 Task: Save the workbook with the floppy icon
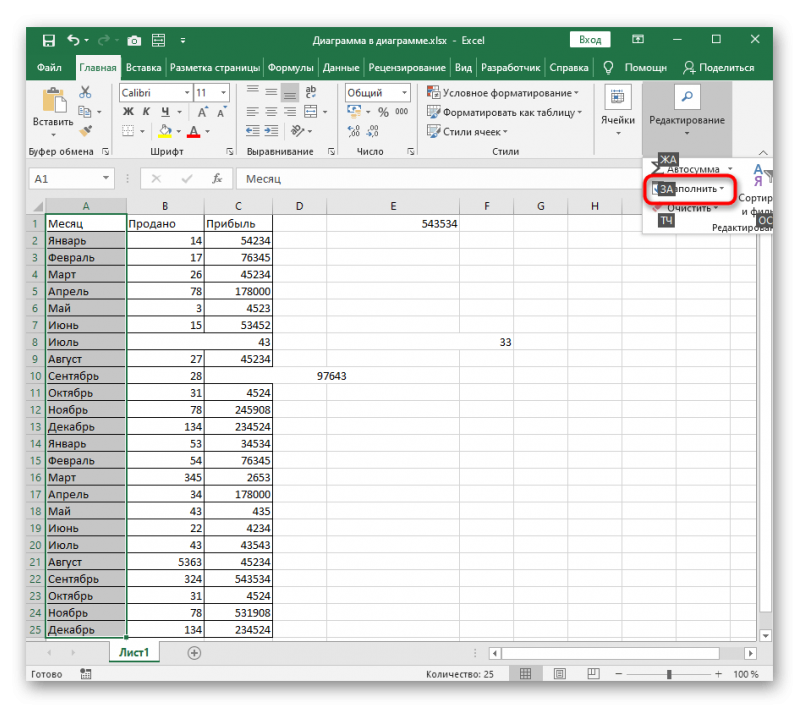tap(48, 40)
